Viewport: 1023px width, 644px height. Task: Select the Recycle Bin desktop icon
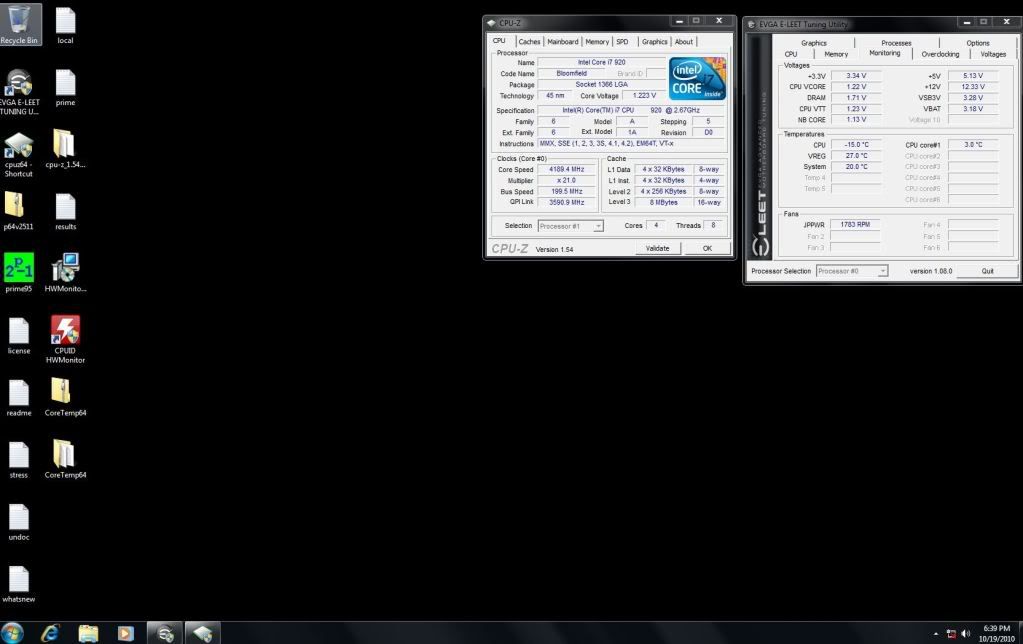pos(19,25)
